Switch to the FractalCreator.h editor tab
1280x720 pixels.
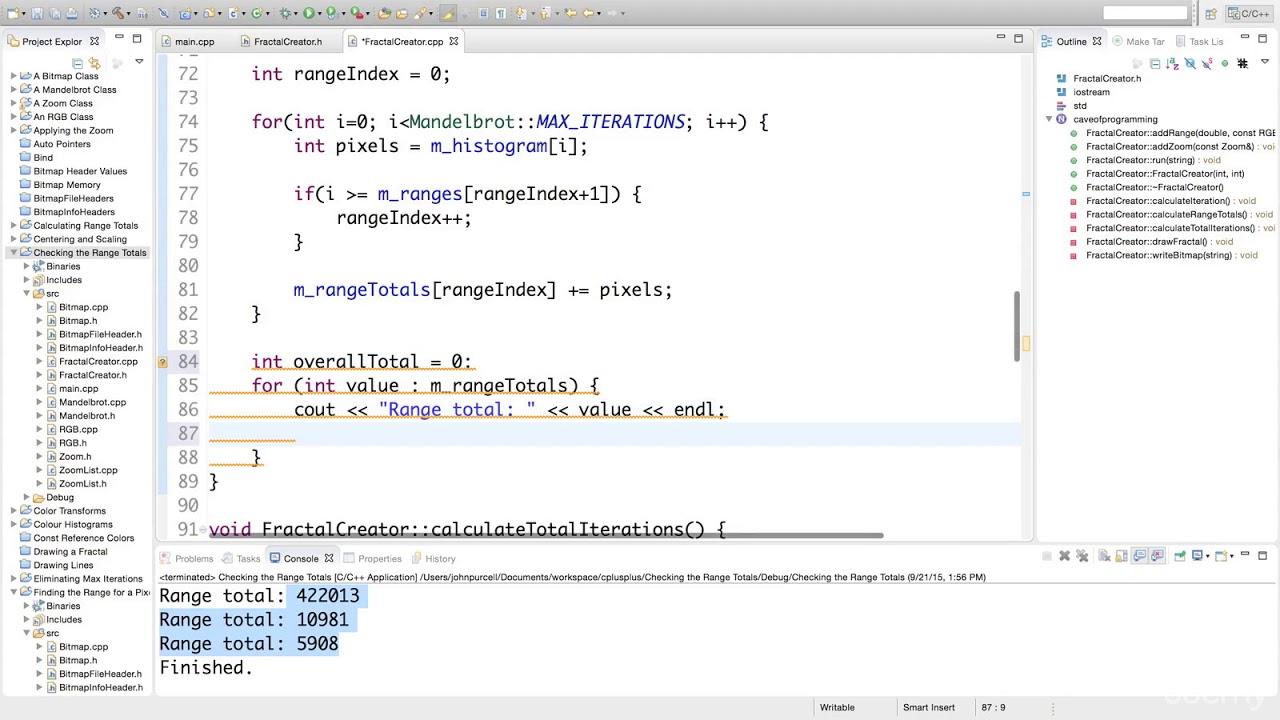point(288,42)
